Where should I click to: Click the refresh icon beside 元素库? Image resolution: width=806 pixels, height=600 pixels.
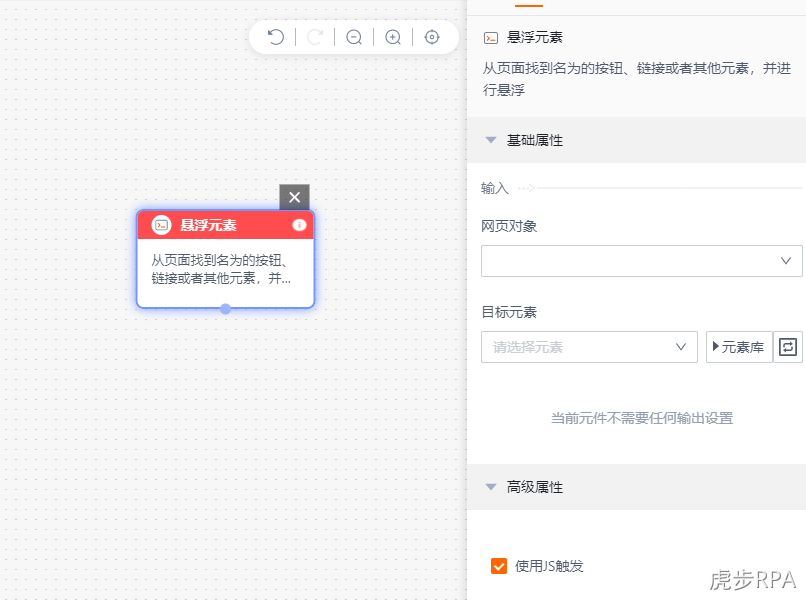(787, 347)
